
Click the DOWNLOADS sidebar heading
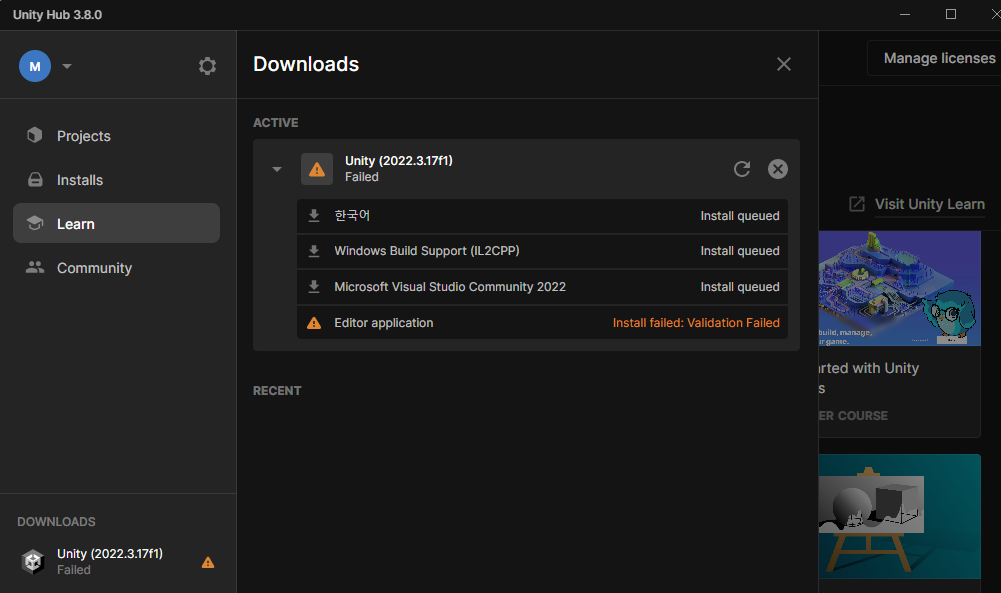(56, 522)
